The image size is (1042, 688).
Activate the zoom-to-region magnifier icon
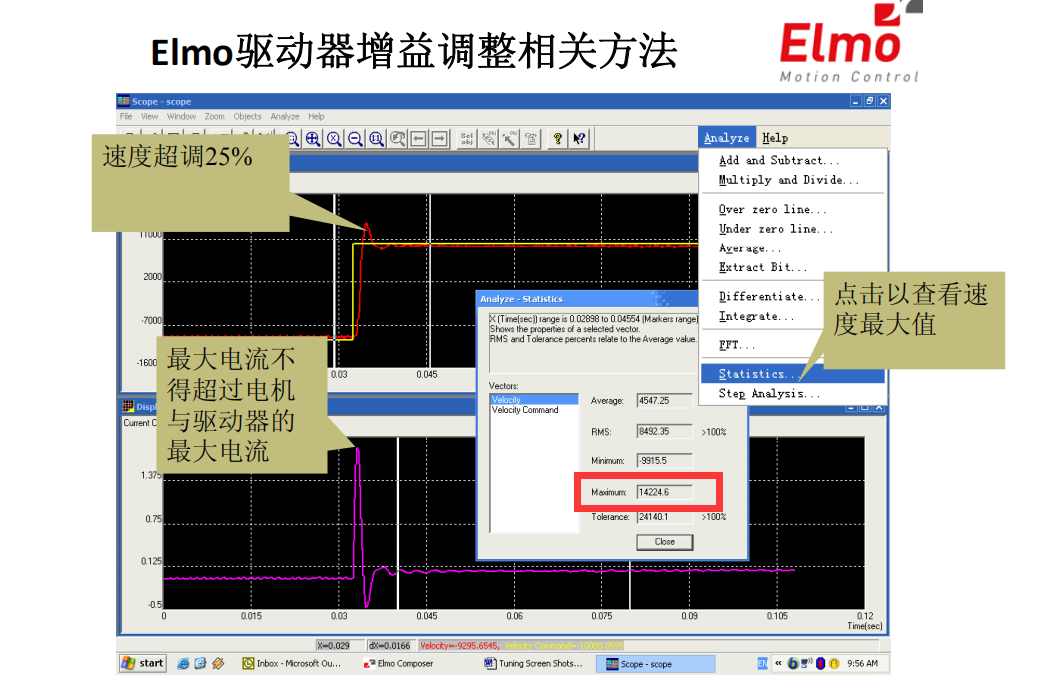(x=397, y=138)
